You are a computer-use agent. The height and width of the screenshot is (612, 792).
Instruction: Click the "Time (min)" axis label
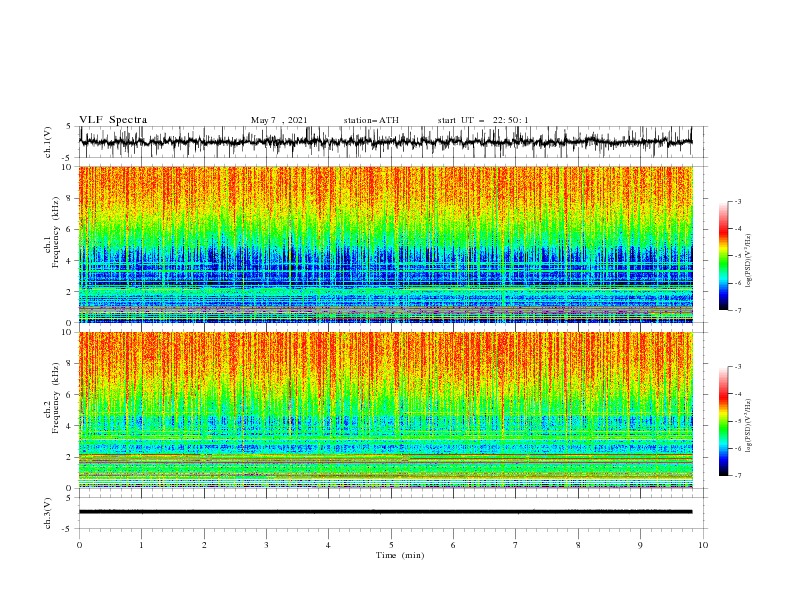[400, 555]
